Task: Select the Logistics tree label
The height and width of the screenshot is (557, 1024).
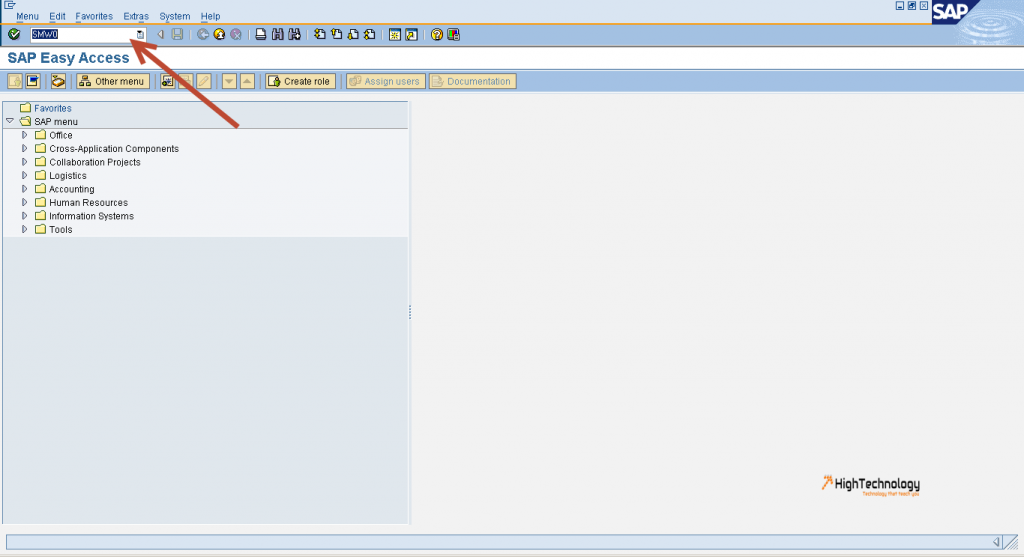Action: 68,176
